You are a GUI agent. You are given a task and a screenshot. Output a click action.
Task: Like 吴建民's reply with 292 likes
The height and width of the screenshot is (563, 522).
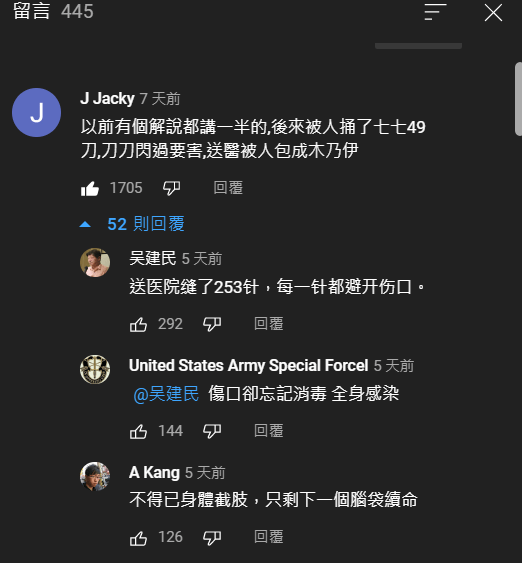tap(138, 324)
